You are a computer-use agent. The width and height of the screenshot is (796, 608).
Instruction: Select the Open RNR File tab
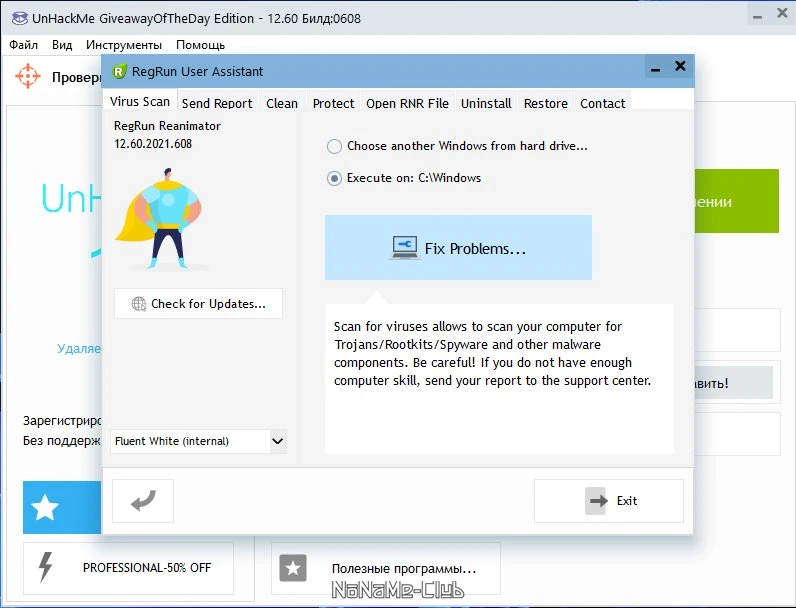tap(408, 103)
